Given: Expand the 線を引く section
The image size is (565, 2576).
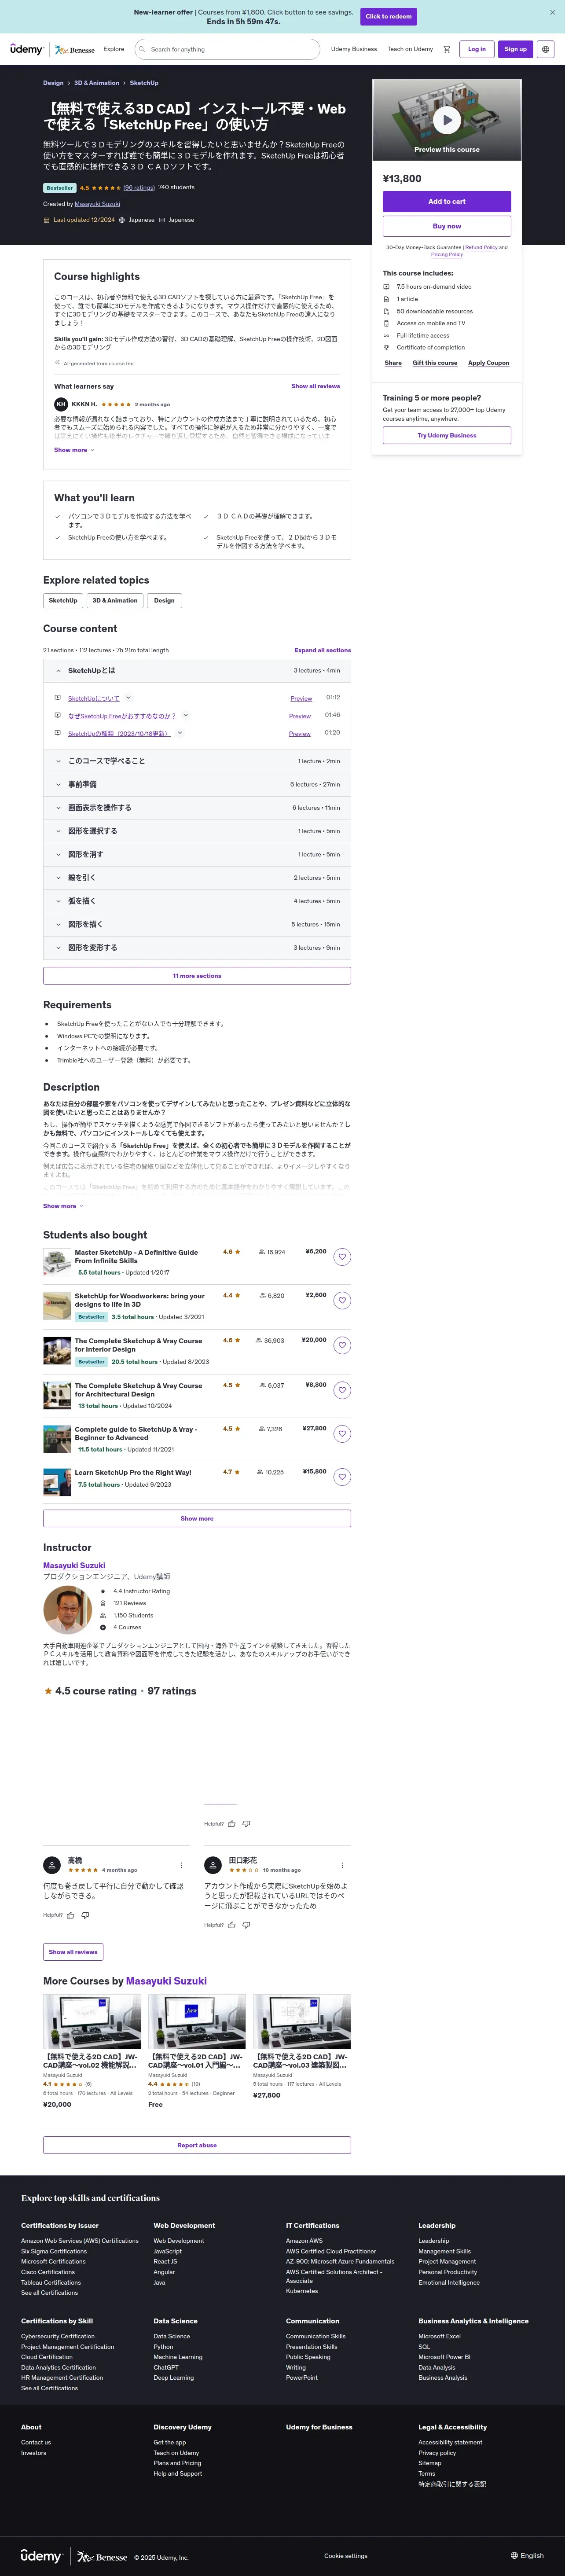Looking at the screenshot, I should pyautogui.click(x=197, y=878).
